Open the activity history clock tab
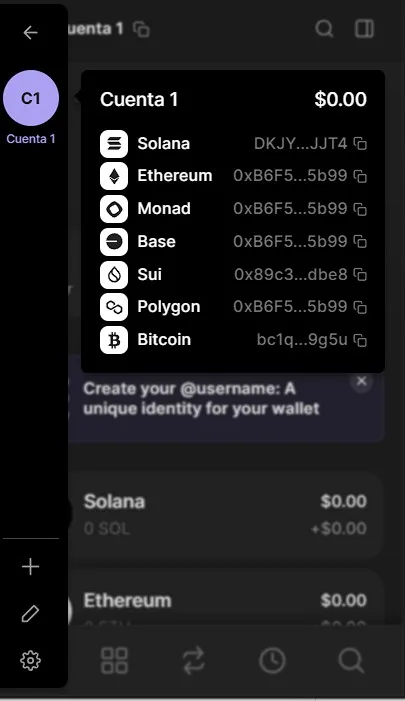The image size is (405, 701). (272, 660)
